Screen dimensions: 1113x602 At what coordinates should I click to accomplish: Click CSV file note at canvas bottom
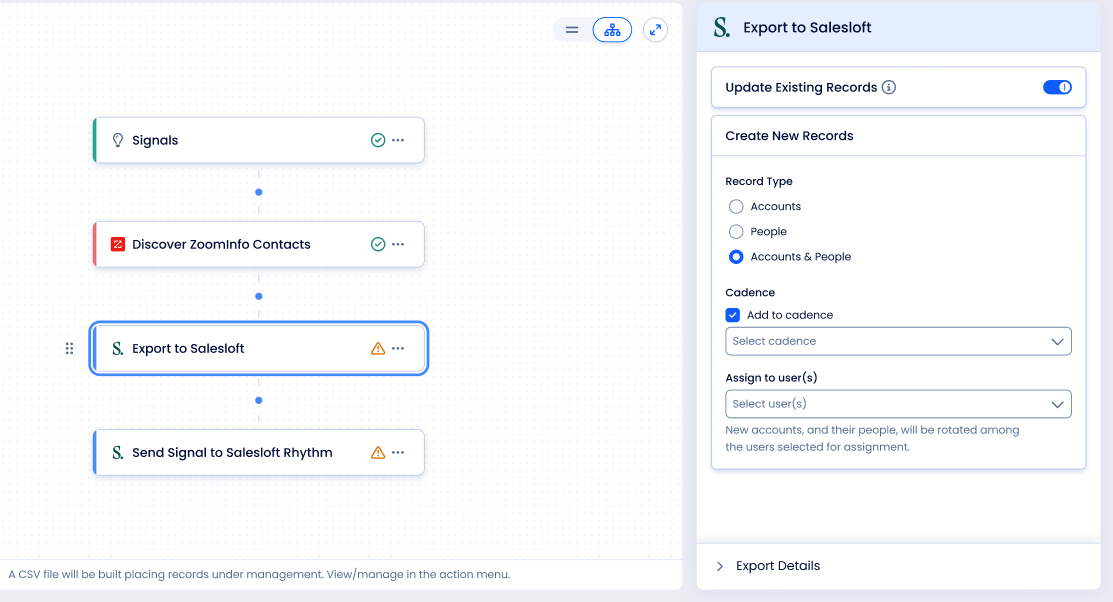click(259, 574)
